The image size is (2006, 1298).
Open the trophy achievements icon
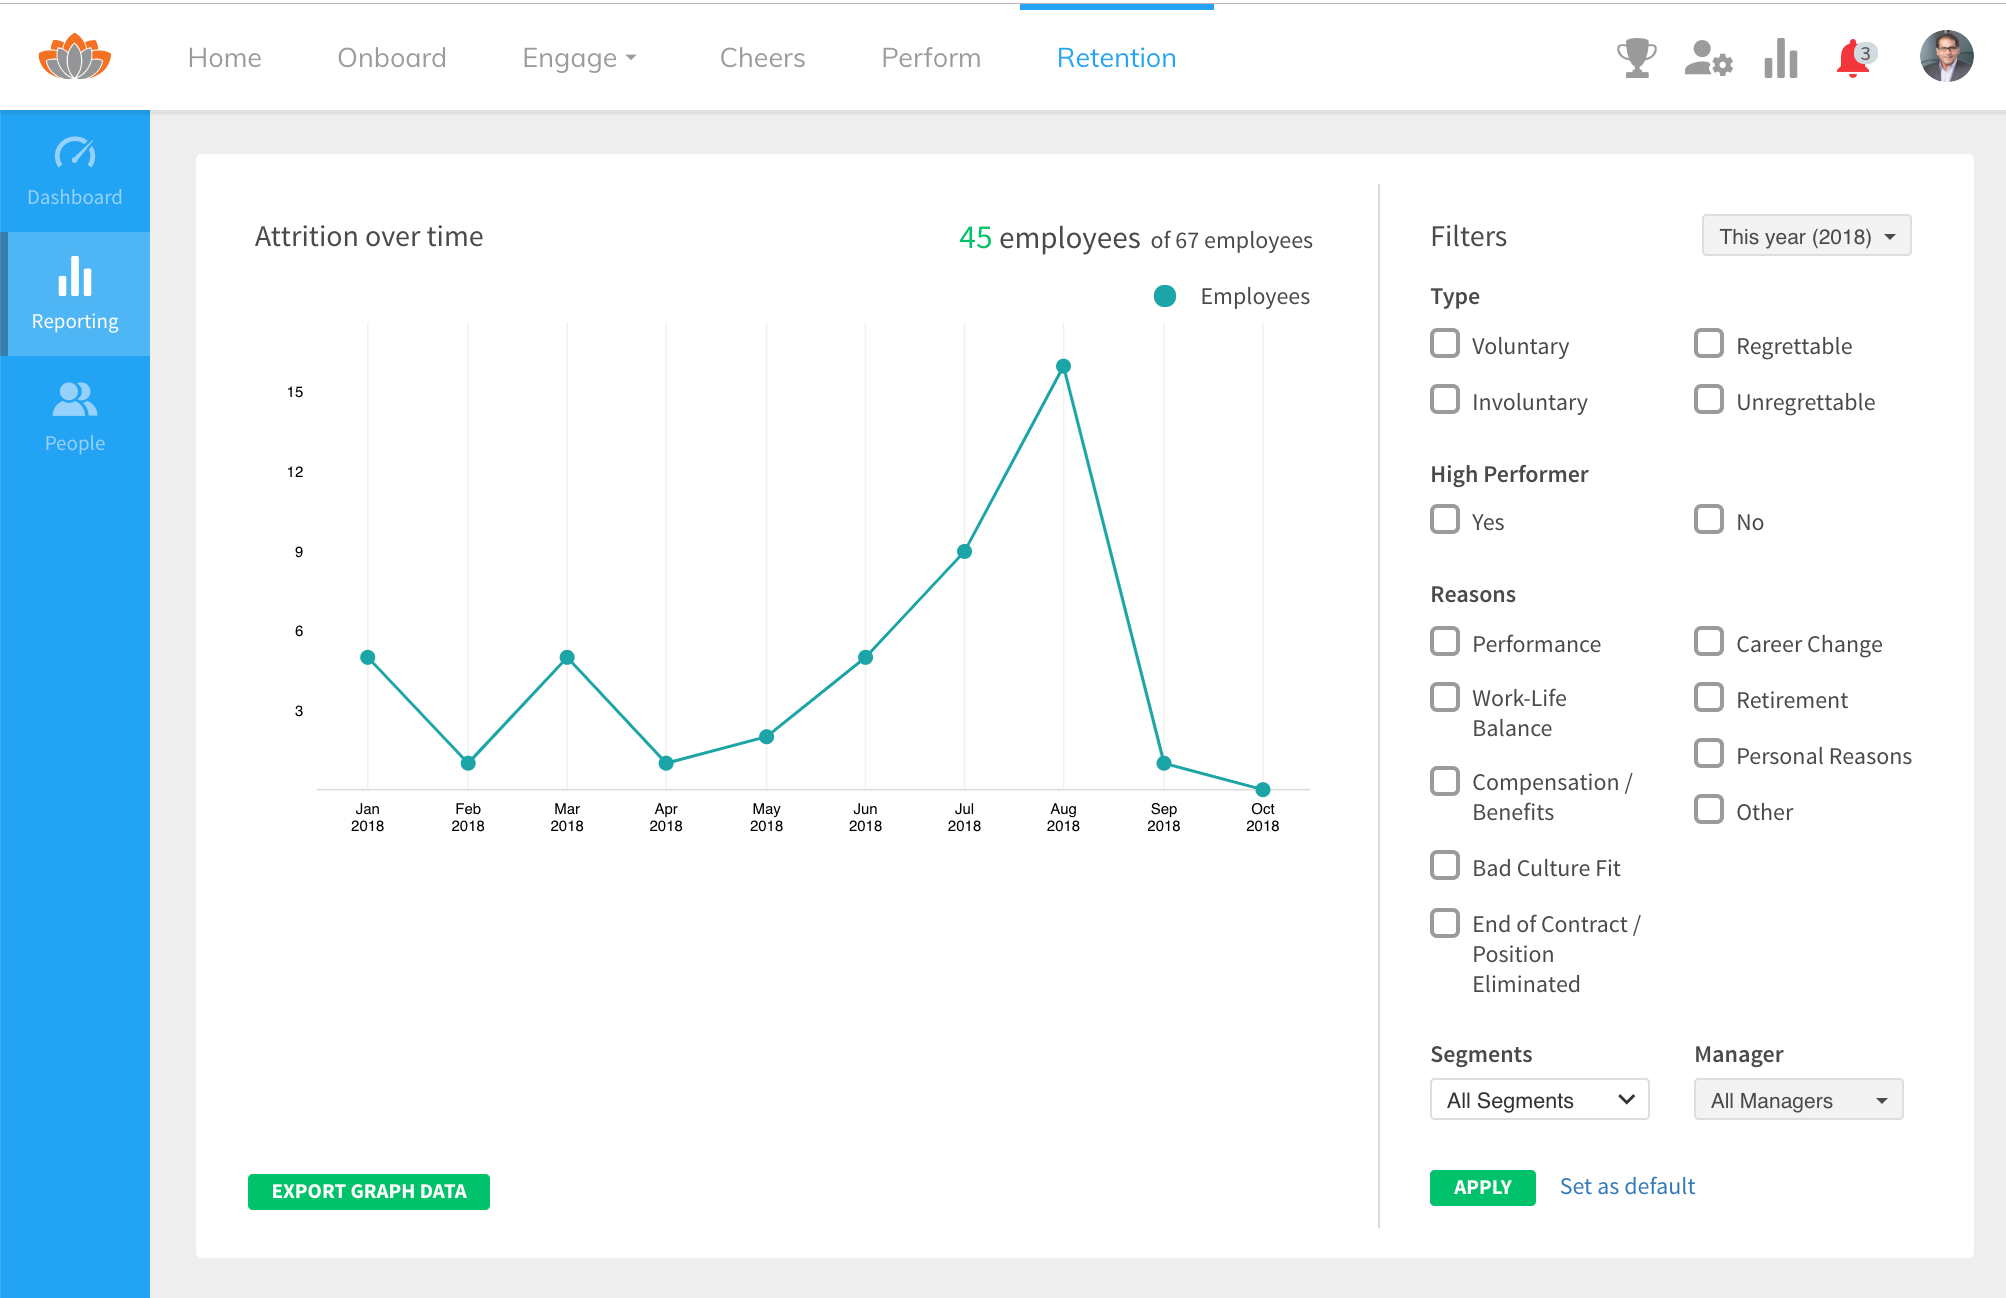point(1636,58)
